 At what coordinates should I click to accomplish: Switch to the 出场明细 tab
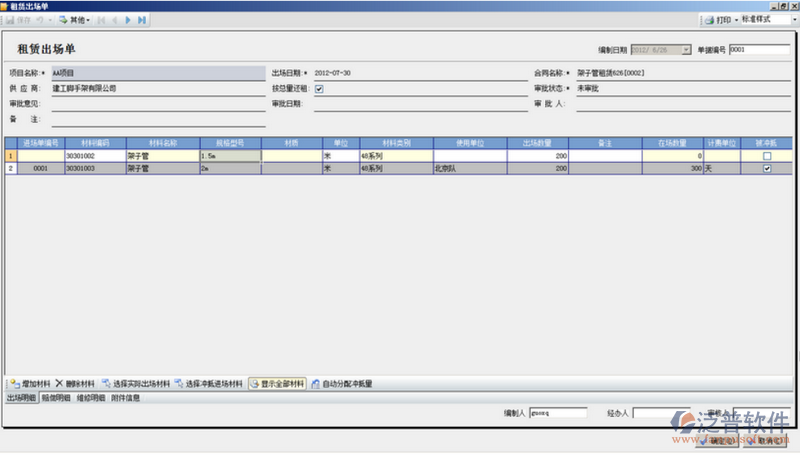(x=21, y=398)
